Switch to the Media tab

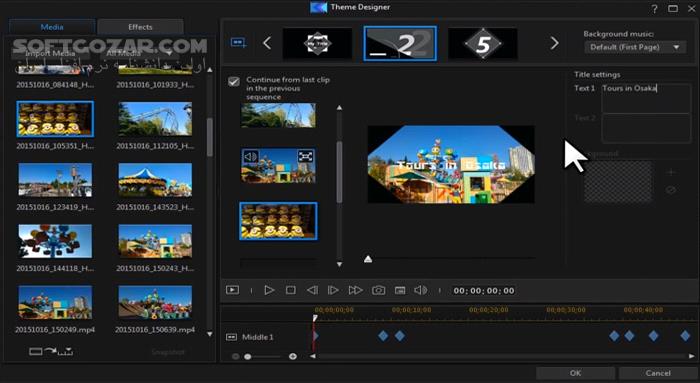[x=52, y=27]
